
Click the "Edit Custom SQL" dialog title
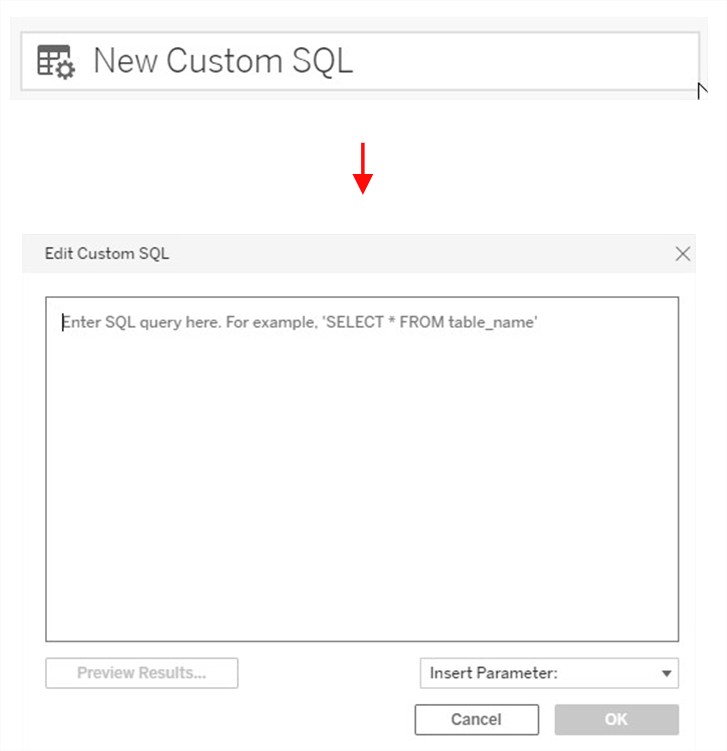(107, 254)
